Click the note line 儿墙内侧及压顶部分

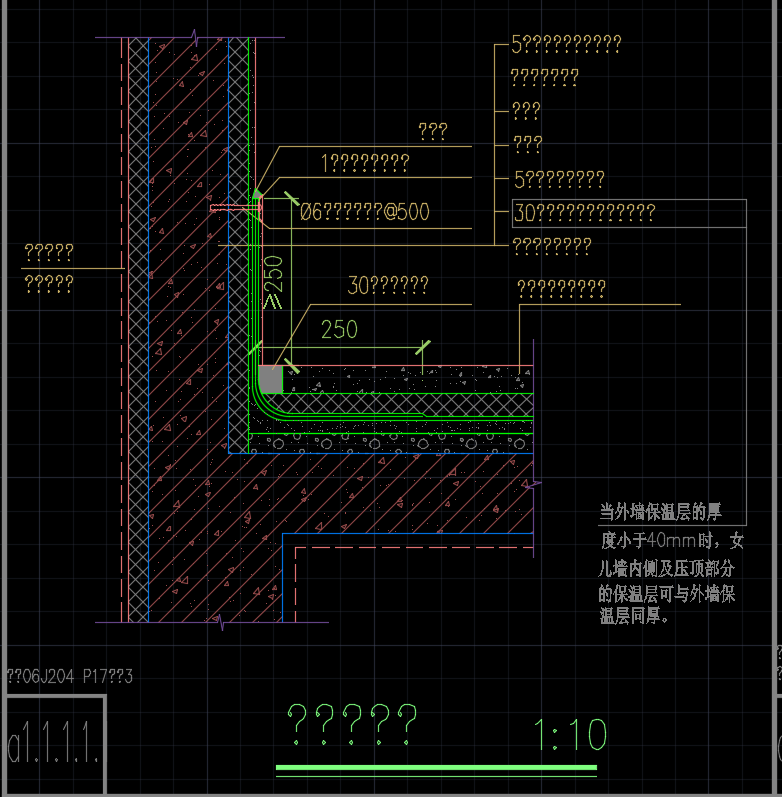click(667, 568)
